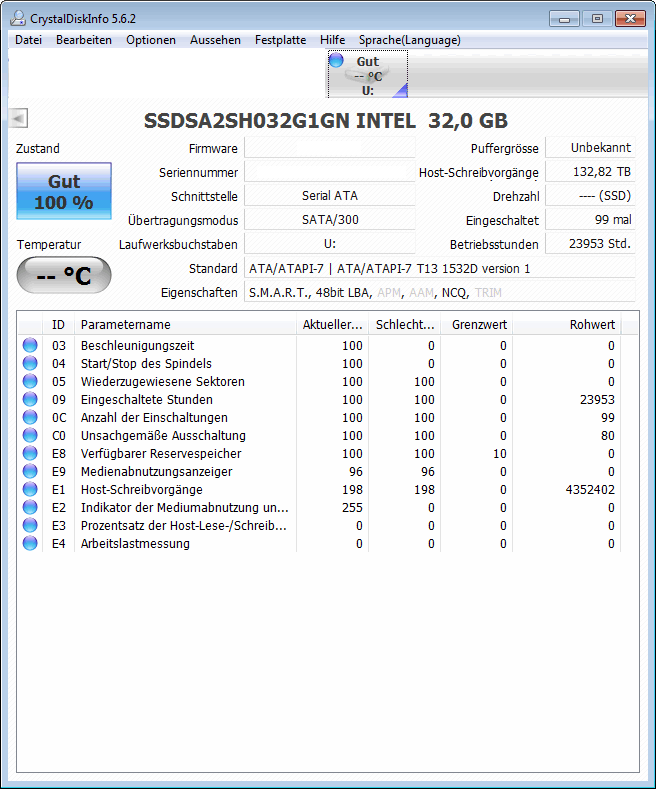Minimize the CrystalDiskInfo window
This screenshot has height=789, width=656.
click(x=564, y=19)
